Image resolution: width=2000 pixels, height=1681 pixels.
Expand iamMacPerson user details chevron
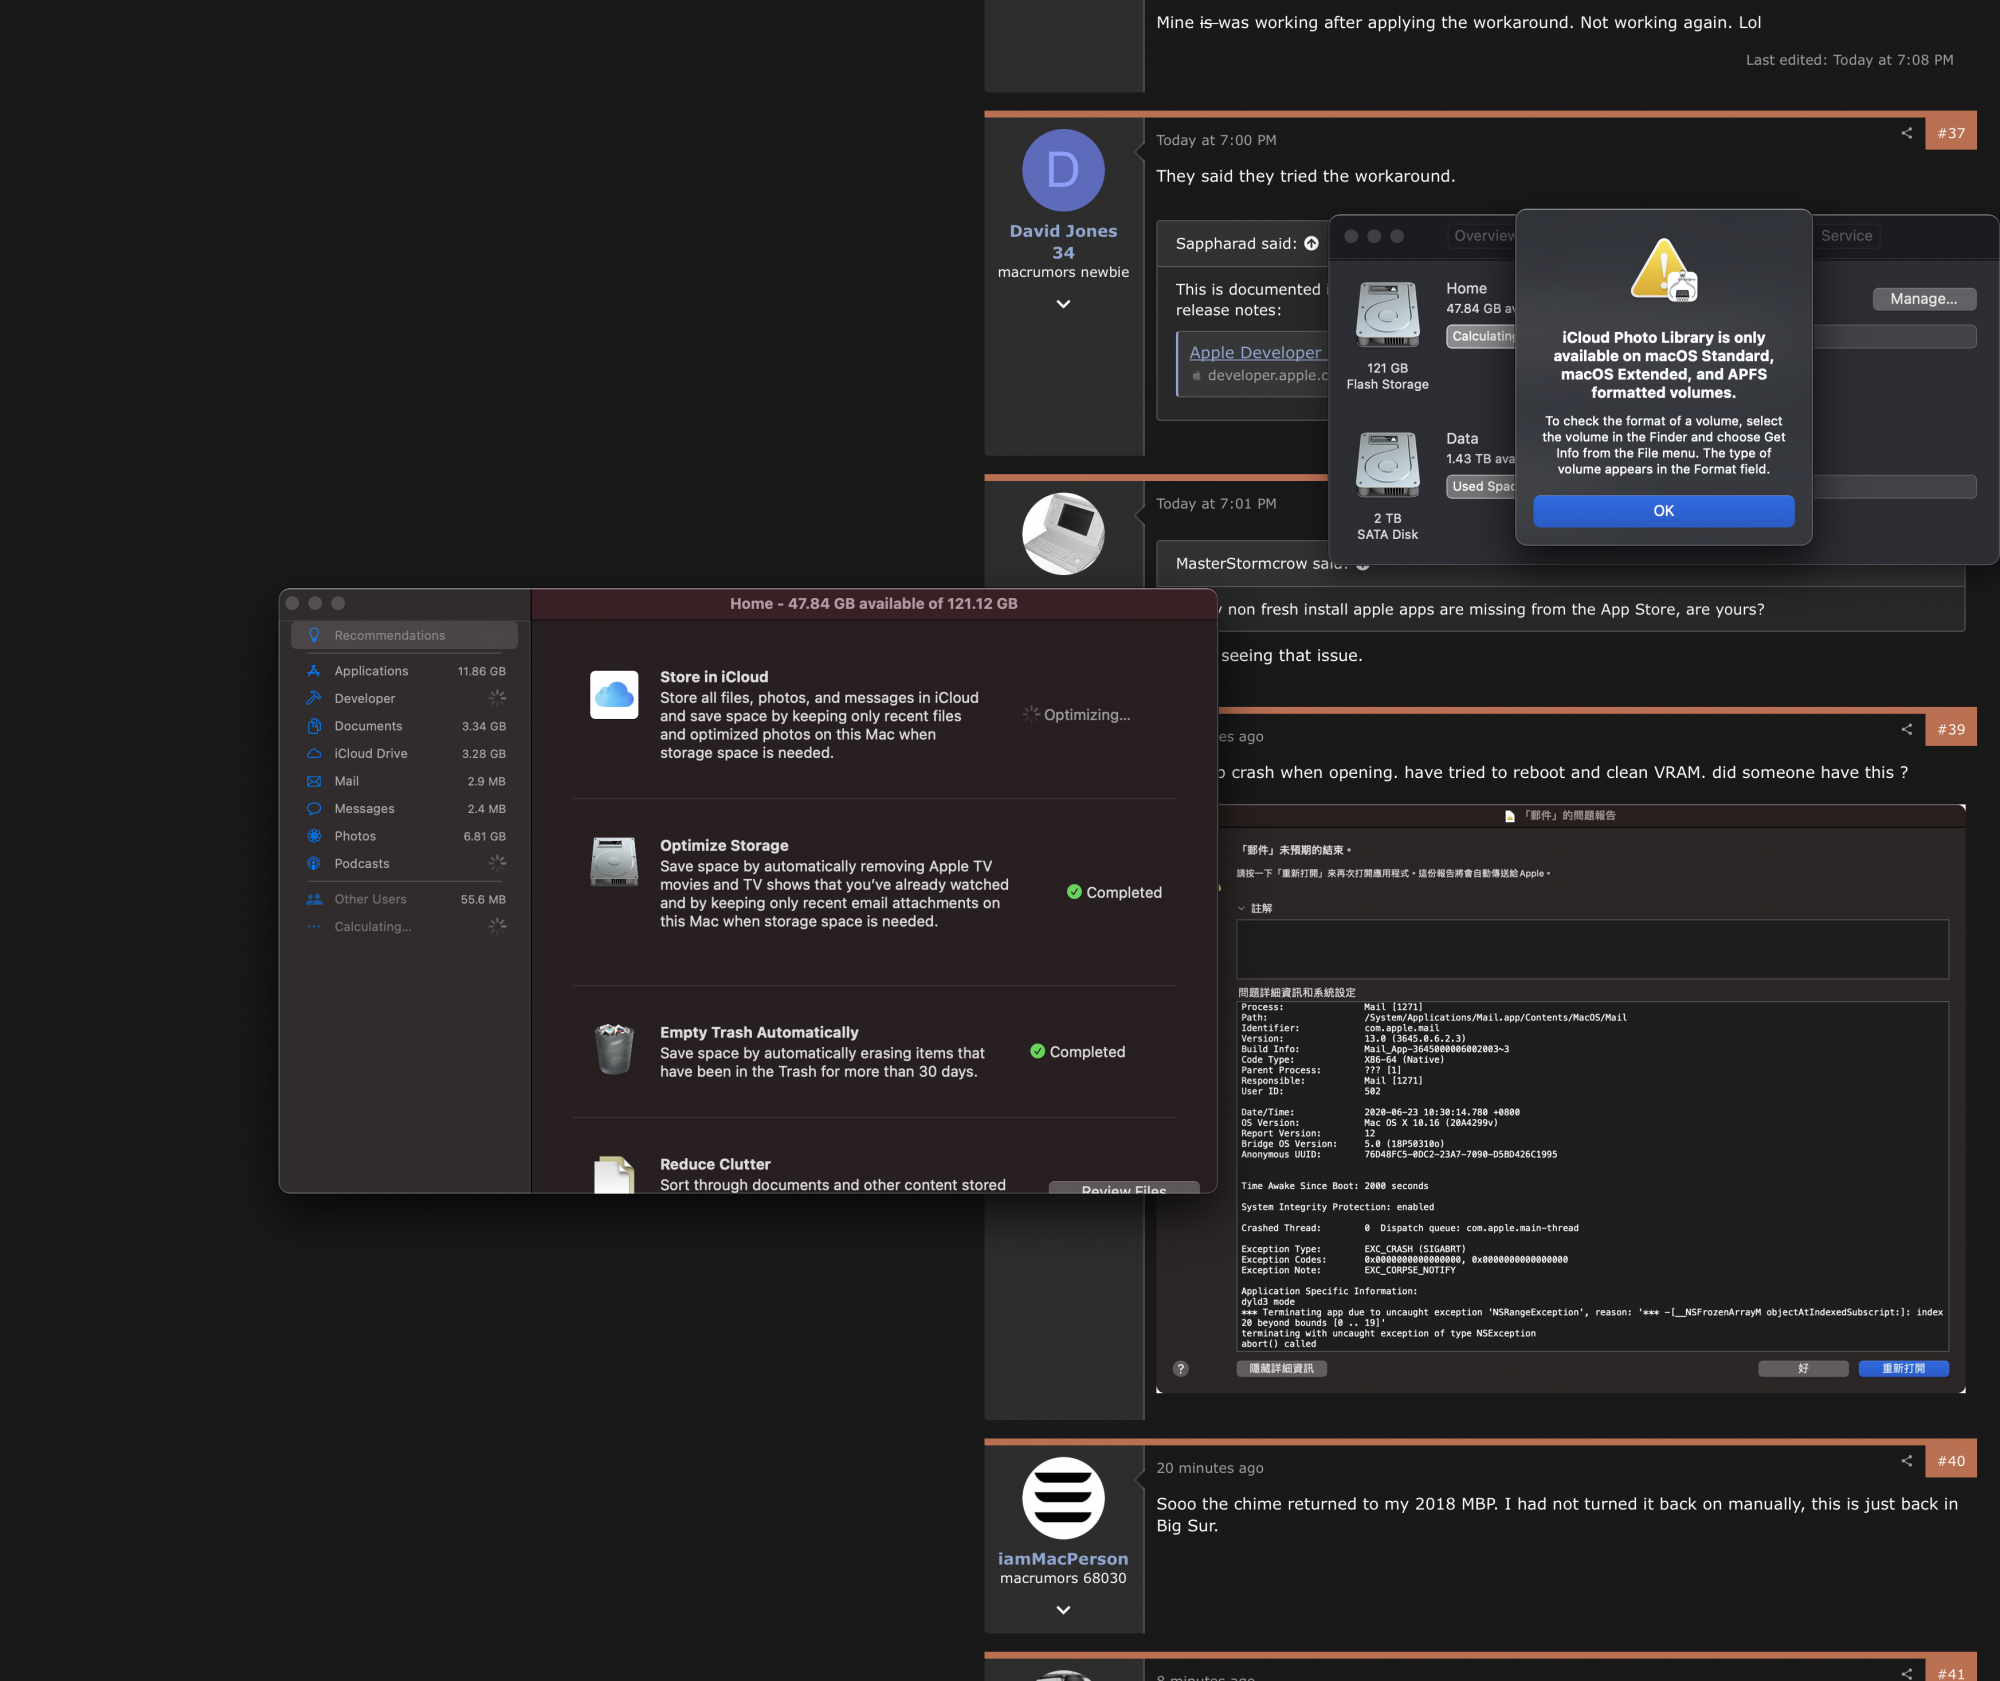(1063, 1610)
